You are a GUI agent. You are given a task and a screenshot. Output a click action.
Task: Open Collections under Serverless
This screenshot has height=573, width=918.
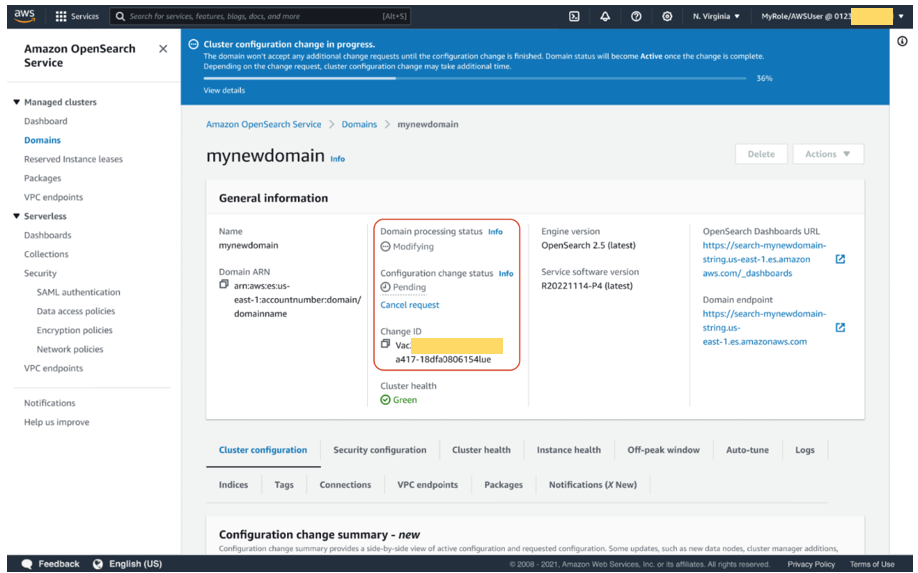[46, 254]
